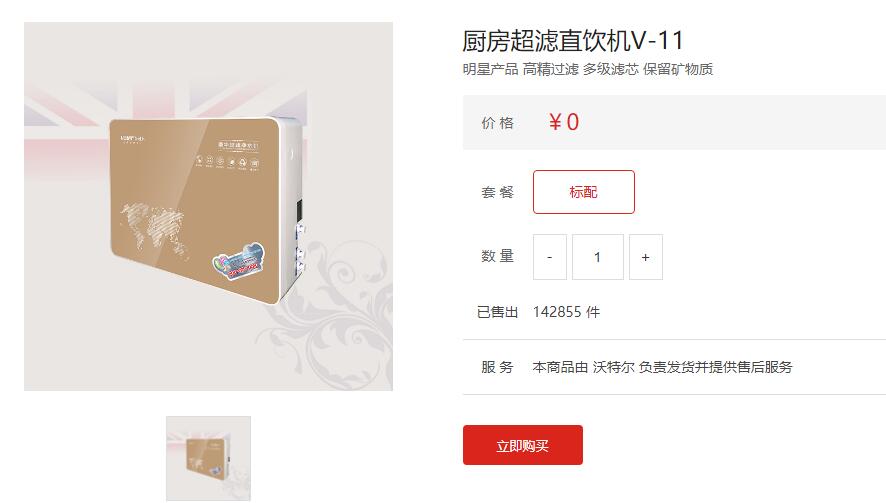
Task: Click the 数量 label
Action: [498, 256]
